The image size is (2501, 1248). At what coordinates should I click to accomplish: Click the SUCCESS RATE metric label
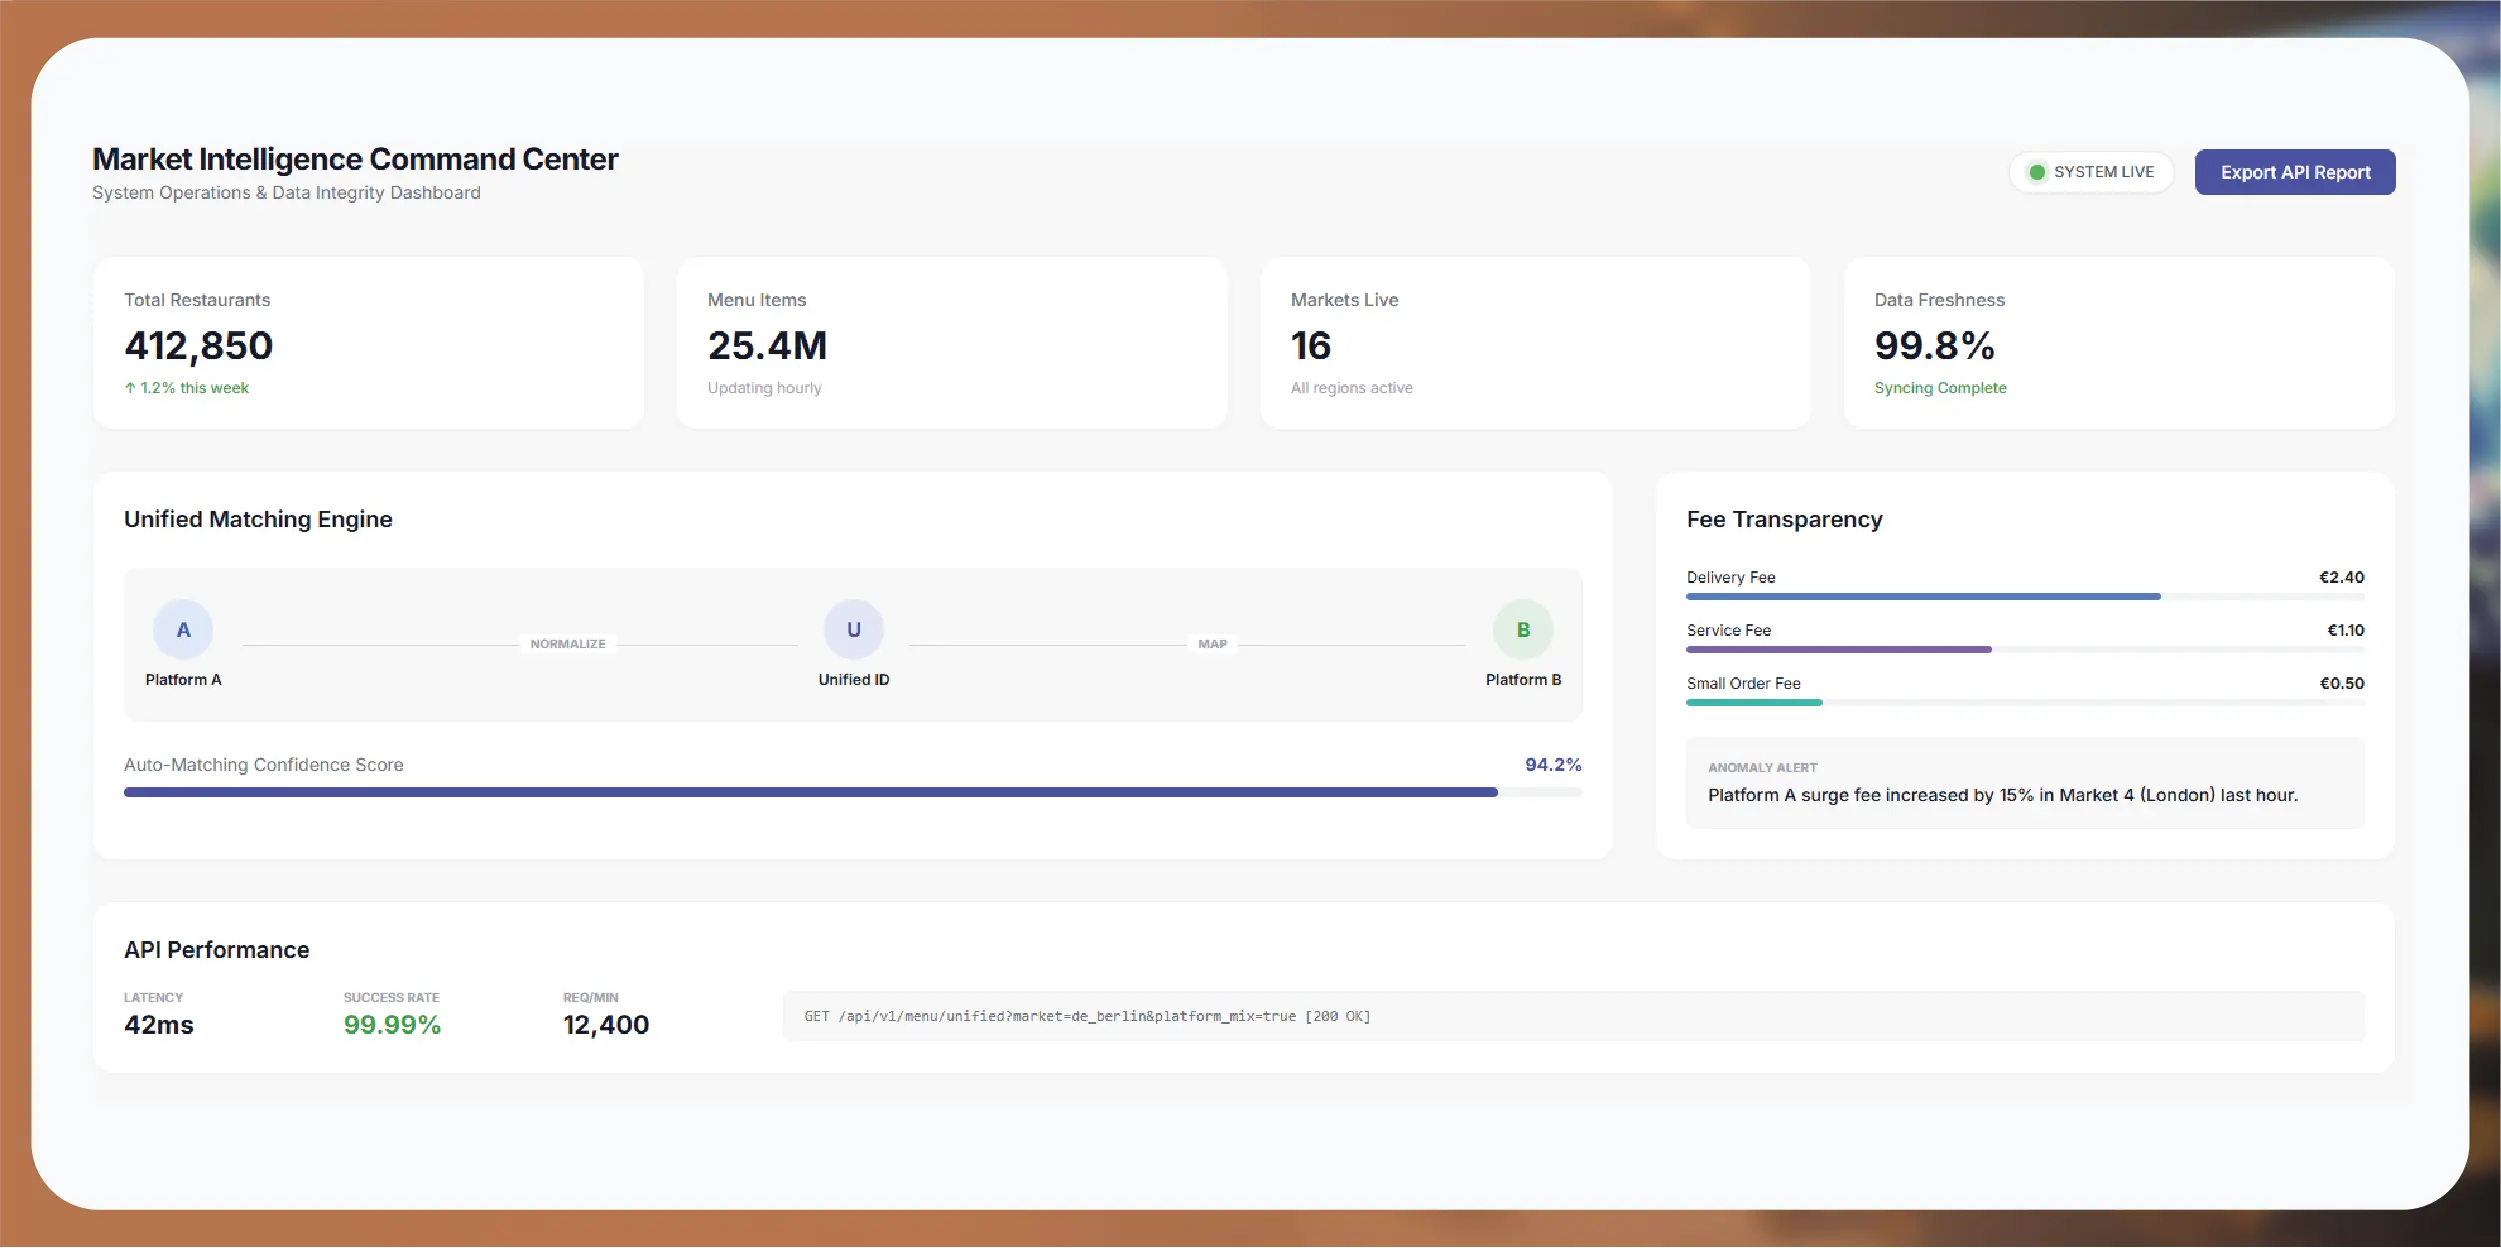click(391, 998)
